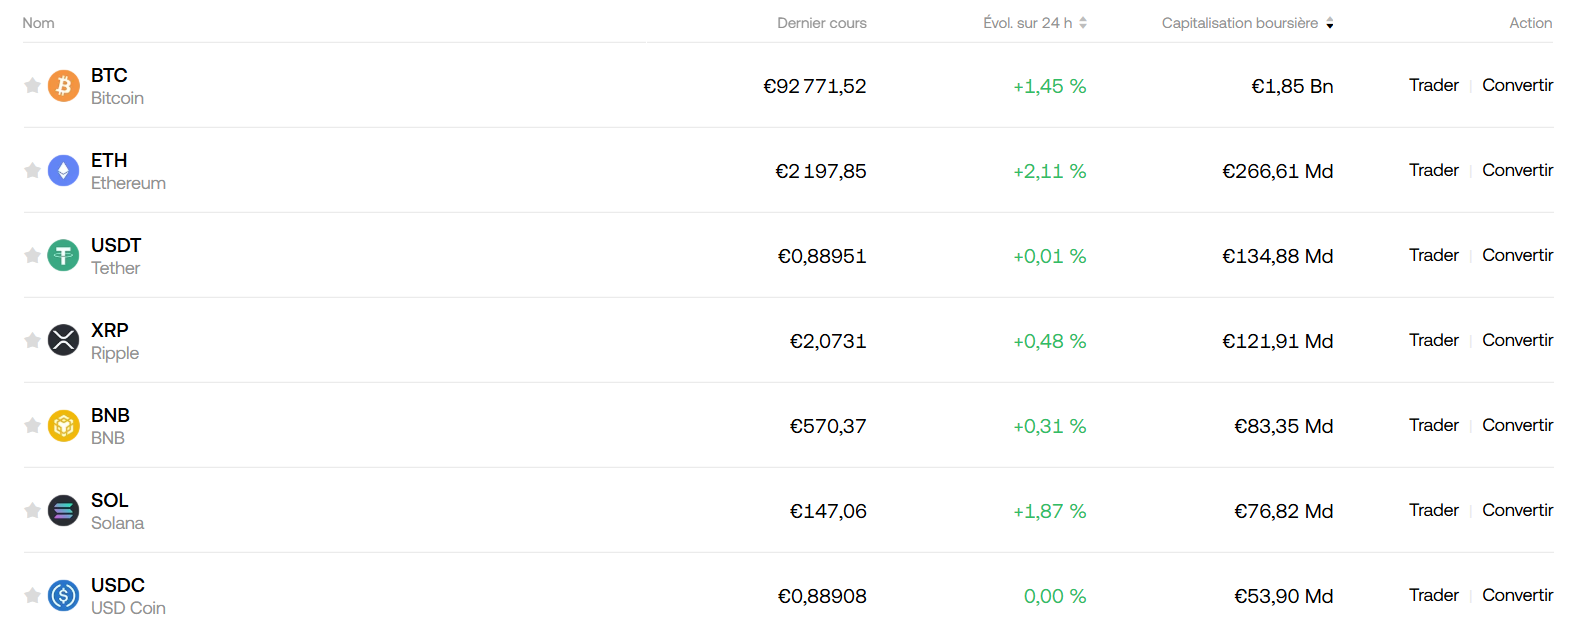Click the USD Coin logo icon
Viewport: 1587px width, 620px height.
[x=64, y=596]
